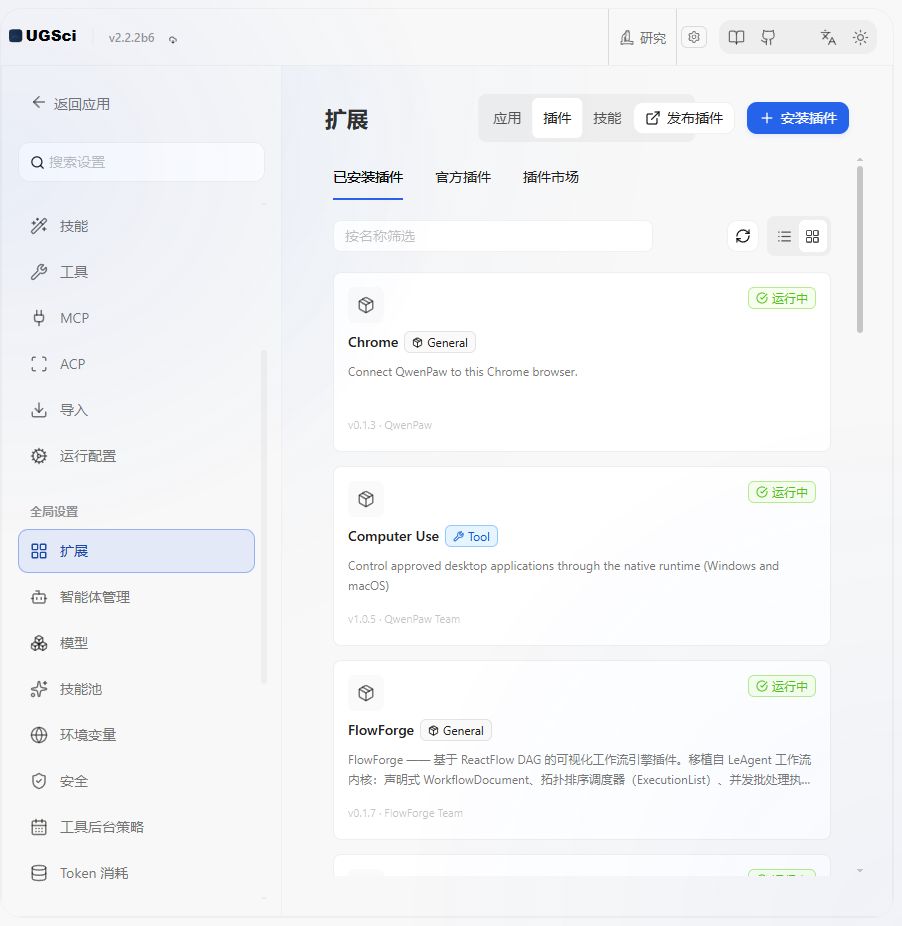Open 运行配置 in the sidebar
The height and width of the screenshot is (926, 902).
tap(136, 456)
